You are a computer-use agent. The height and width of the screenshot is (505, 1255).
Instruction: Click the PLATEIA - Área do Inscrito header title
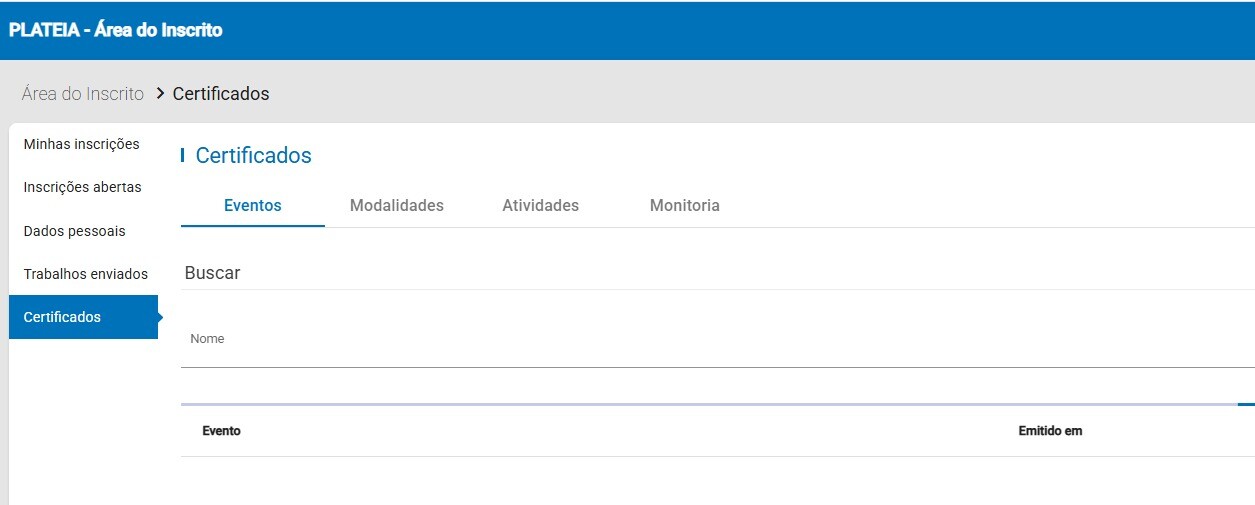[115, 30]
